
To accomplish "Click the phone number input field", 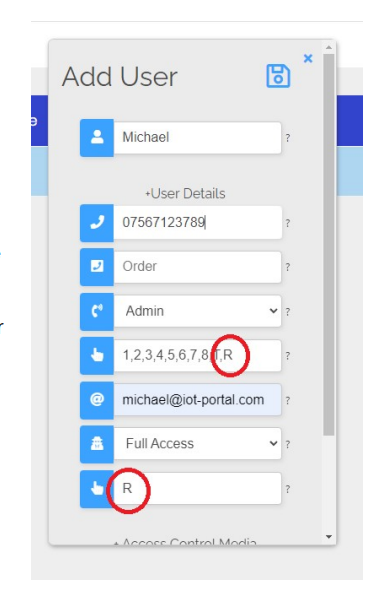I will click(197, 222).
